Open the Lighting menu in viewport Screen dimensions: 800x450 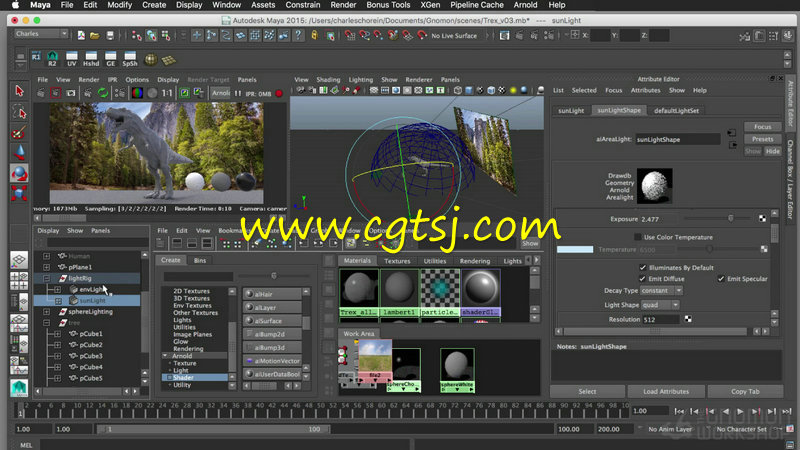coord(361,80)
